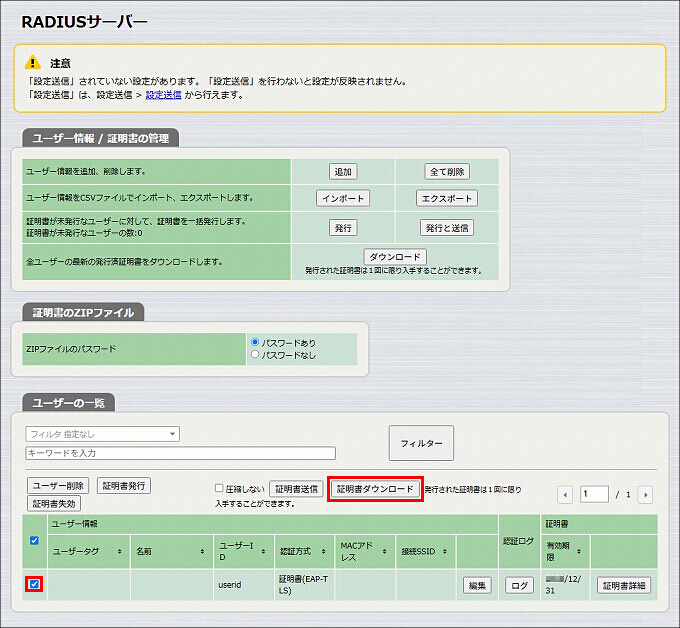
Task: Click the ZIPファイルのパスワード label
Action: click(x=71, y=349)
